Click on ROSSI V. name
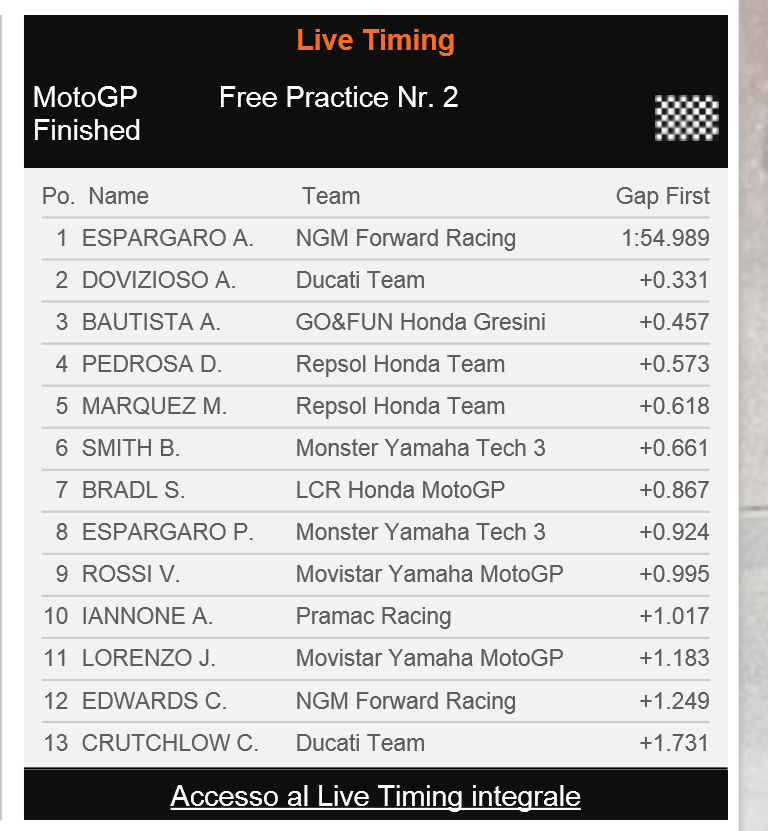Viewport: 768px width, 831px height. pyautogui.click(x=130, y=574)
